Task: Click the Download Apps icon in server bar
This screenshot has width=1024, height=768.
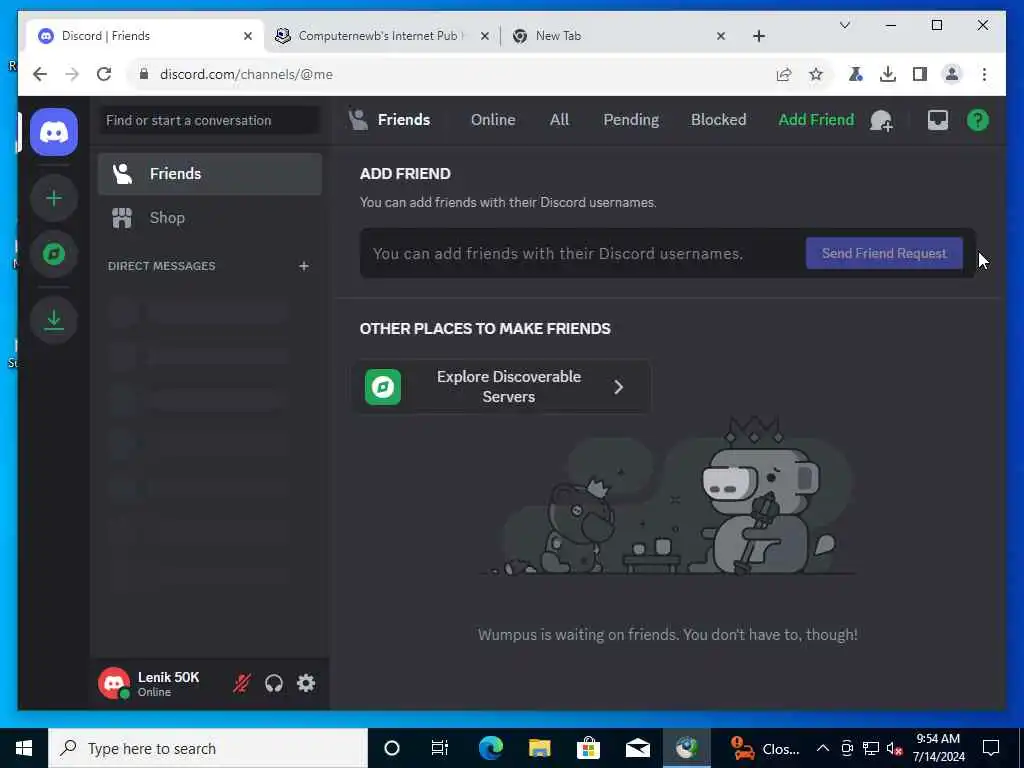Action: [54, 320]
